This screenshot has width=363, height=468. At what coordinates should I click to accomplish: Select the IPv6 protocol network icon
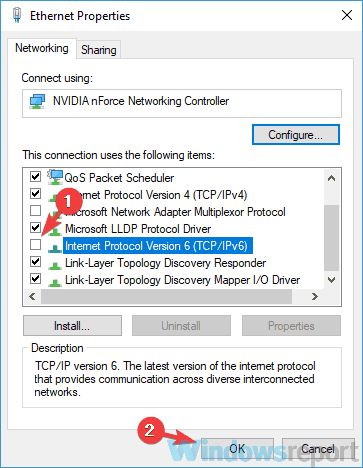[55, 248]
